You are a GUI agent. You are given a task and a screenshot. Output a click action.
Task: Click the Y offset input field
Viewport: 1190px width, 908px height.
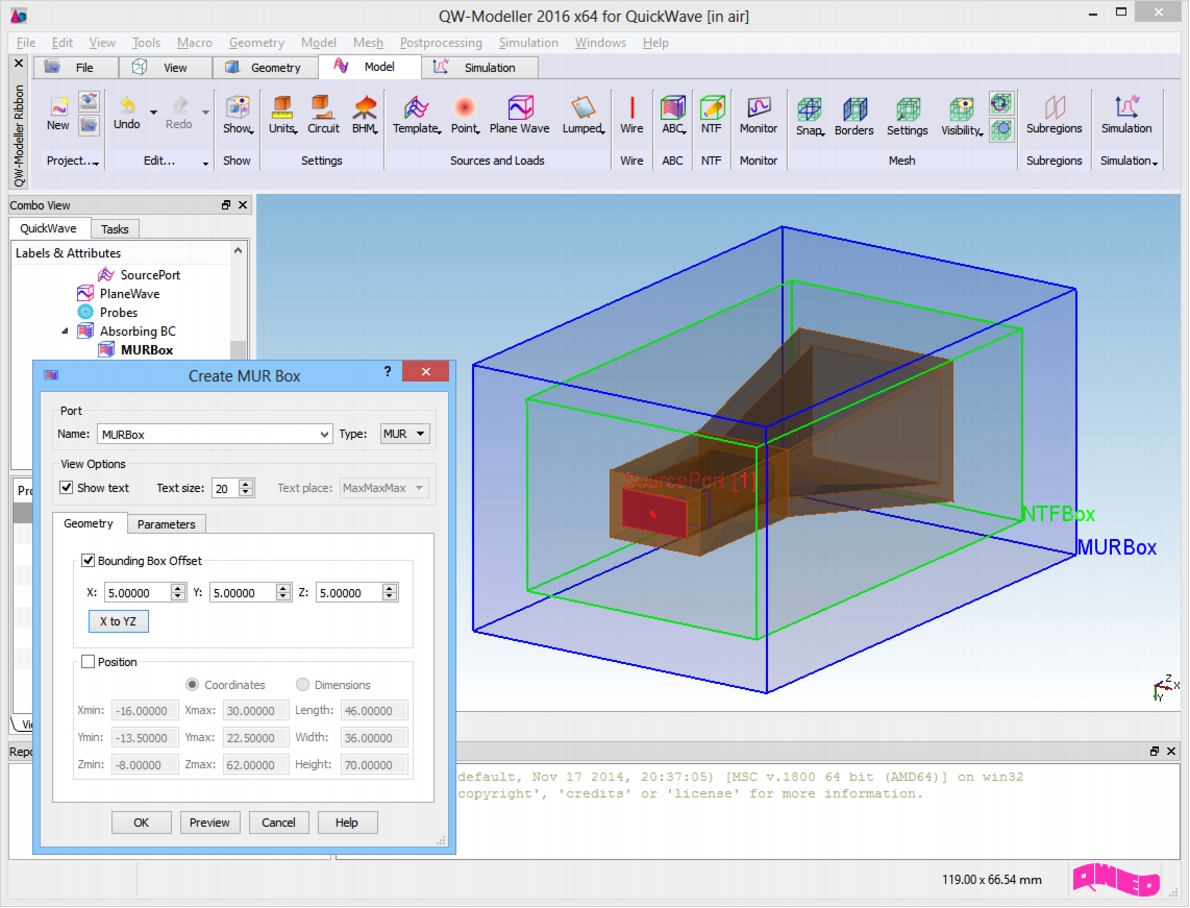click(242, 593)
